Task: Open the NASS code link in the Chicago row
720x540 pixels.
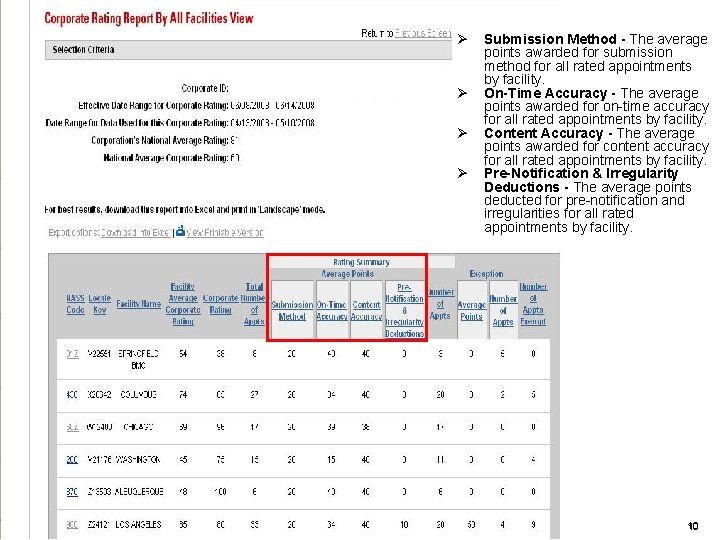Action: click(x=73, y=427)
